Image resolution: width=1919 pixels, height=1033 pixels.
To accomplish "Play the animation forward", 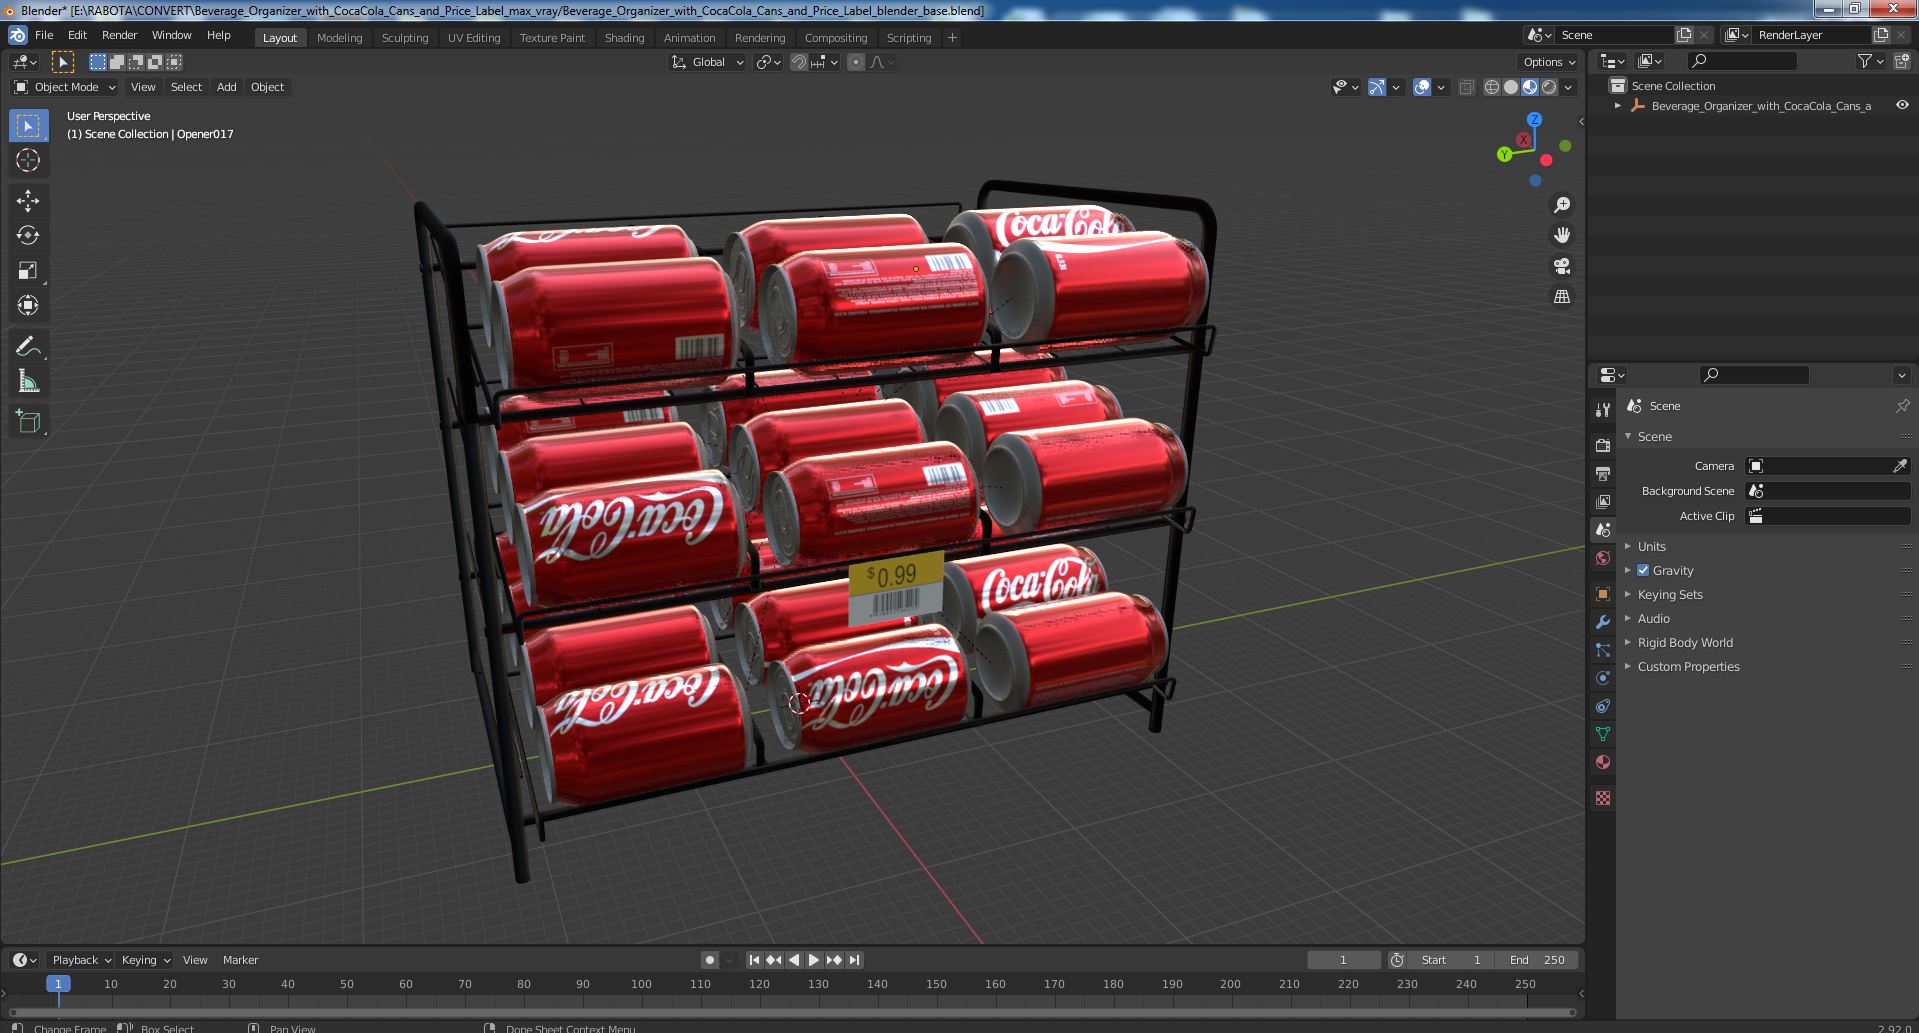I will click(814, 960).
